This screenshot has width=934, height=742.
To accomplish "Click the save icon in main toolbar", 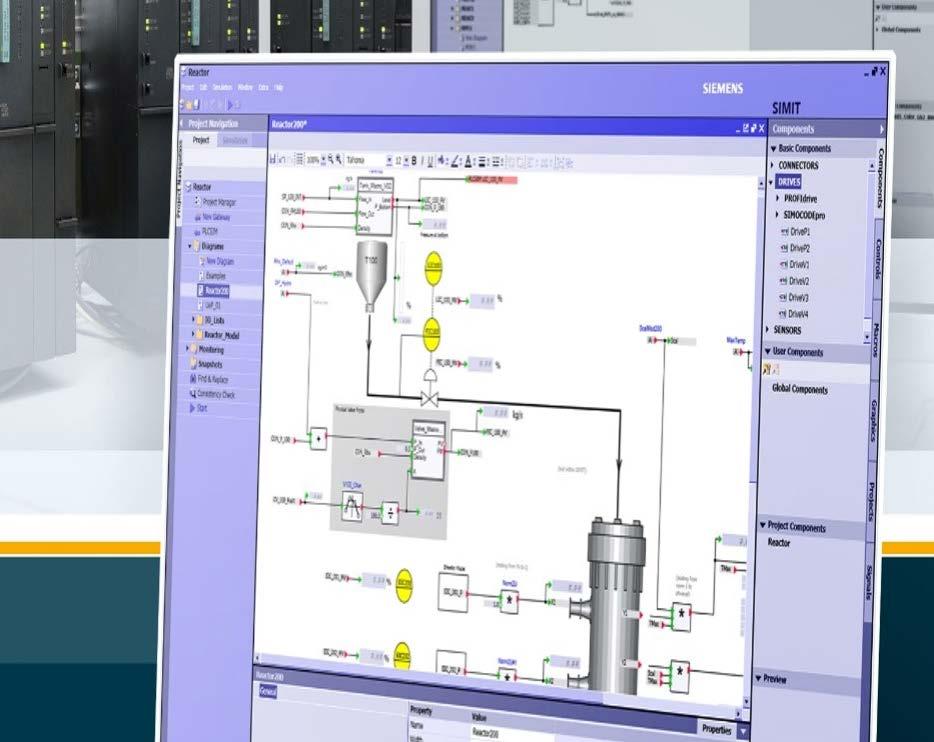I will point(195,105).
